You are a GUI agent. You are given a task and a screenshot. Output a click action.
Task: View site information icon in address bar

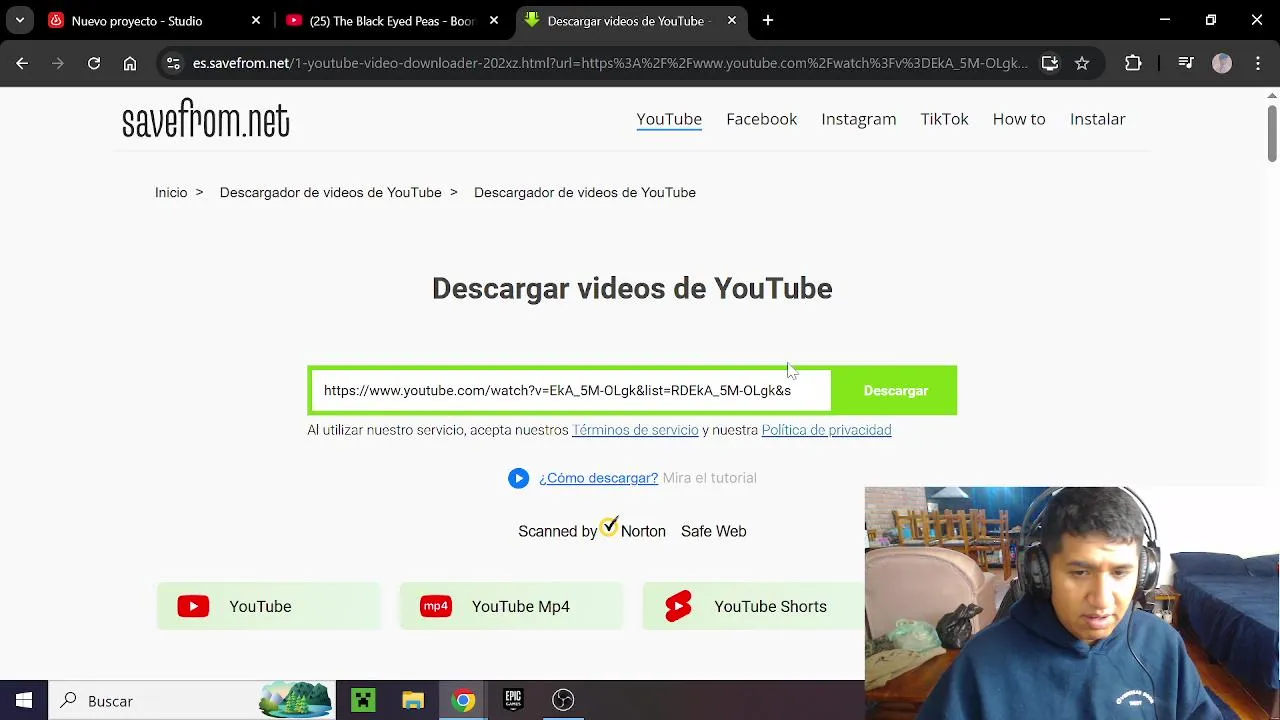(x=173, y=63)
